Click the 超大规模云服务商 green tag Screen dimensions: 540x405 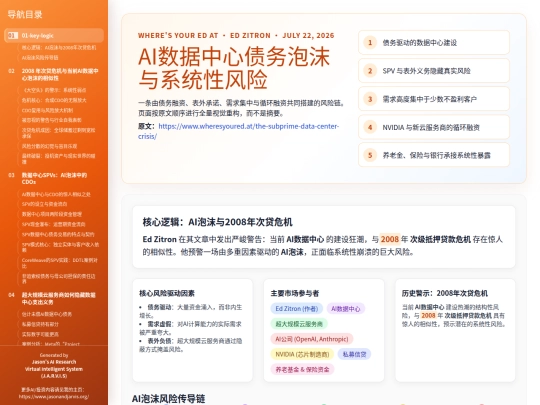[x=299, y=324]
